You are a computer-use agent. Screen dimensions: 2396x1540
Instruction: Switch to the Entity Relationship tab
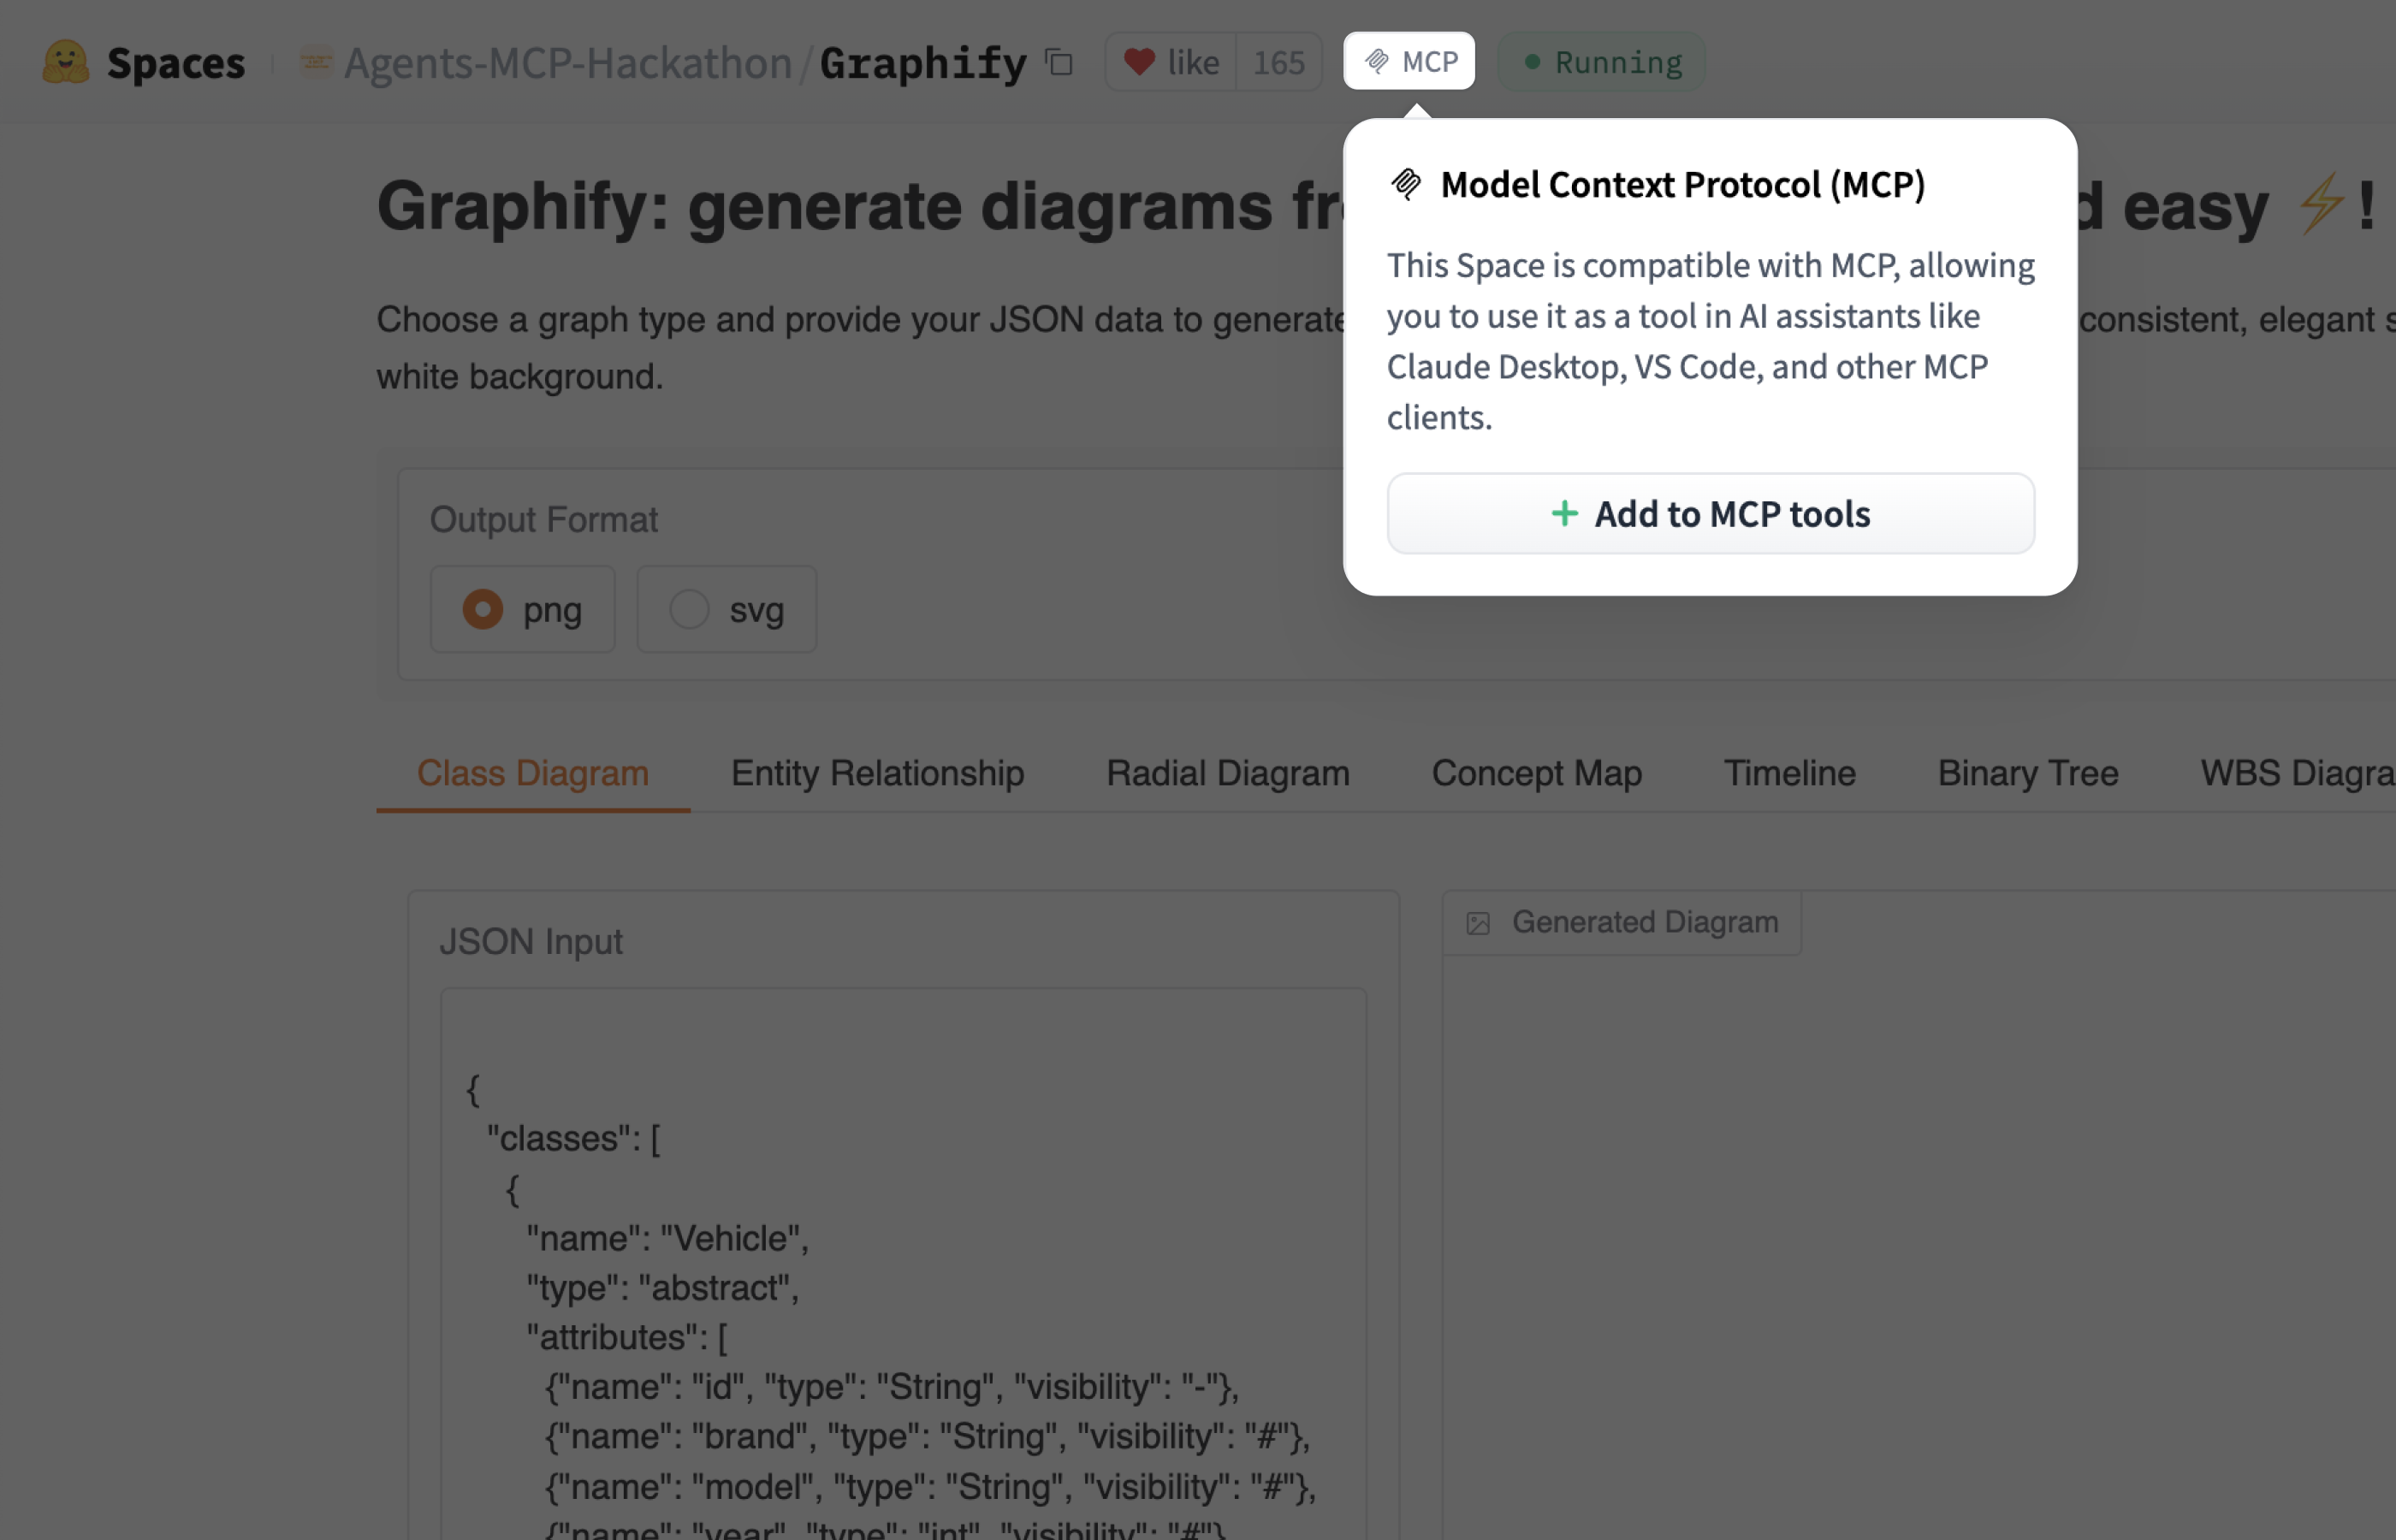pos(877,773)
